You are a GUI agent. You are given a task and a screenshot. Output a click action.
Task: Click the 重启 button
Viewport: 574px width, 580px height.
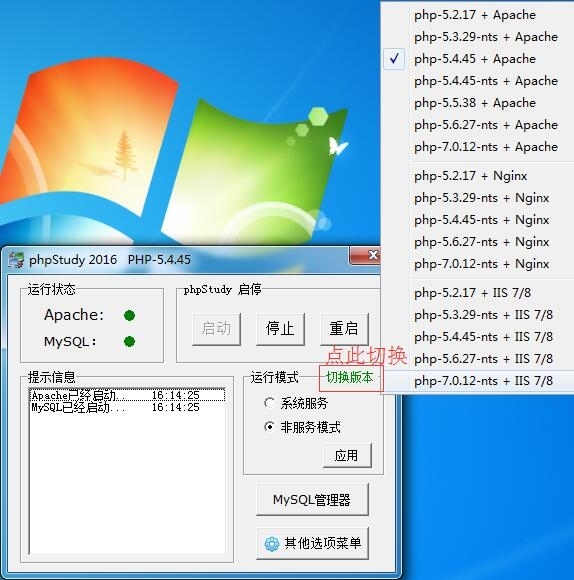[344, 329]
